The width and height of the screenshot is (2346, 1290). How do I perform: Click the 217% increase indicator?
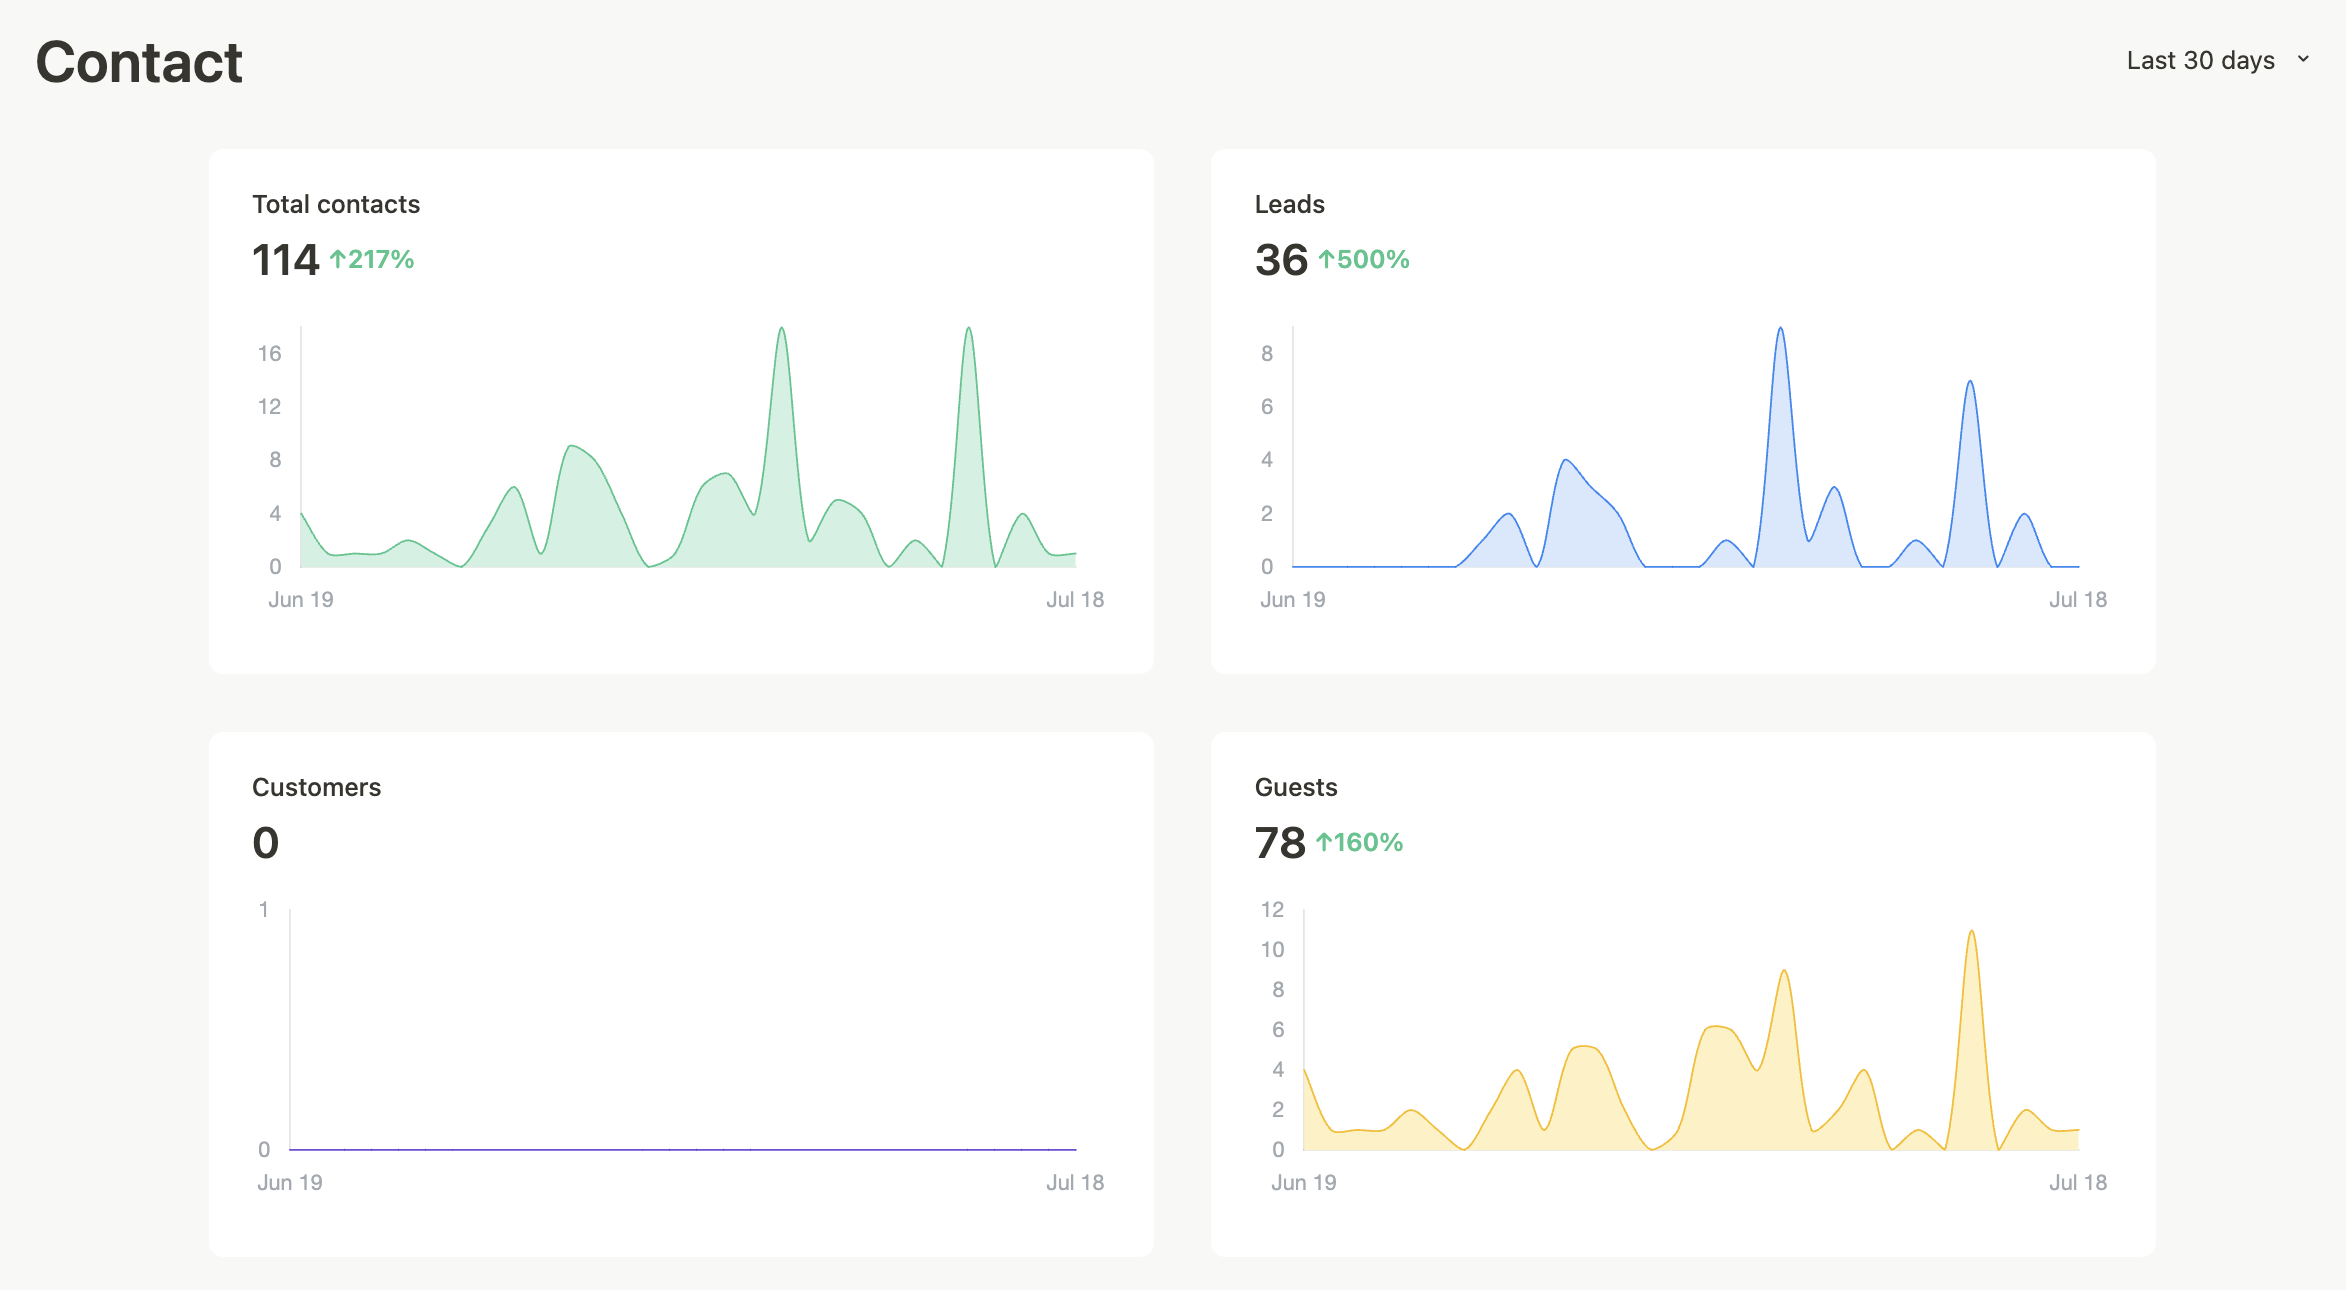coord(372,260)
